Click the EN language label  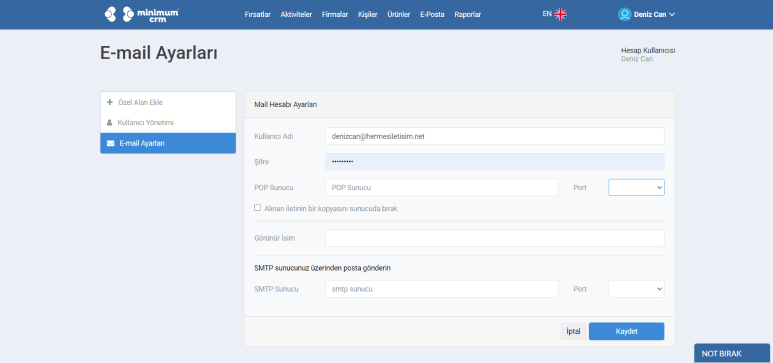point(547,14)
